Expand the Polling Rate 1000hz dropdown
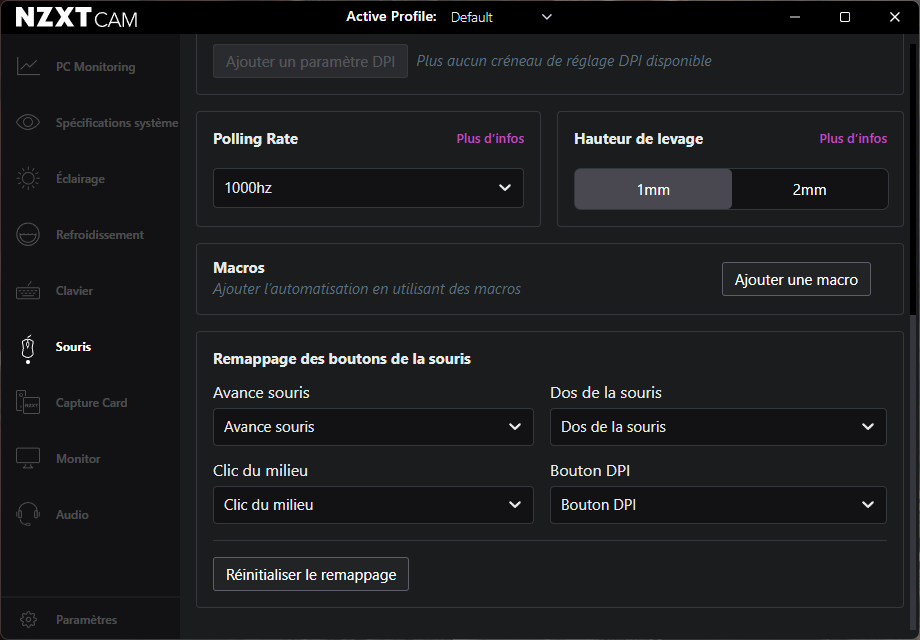This screenshot has width=920, height=640. 368,188
